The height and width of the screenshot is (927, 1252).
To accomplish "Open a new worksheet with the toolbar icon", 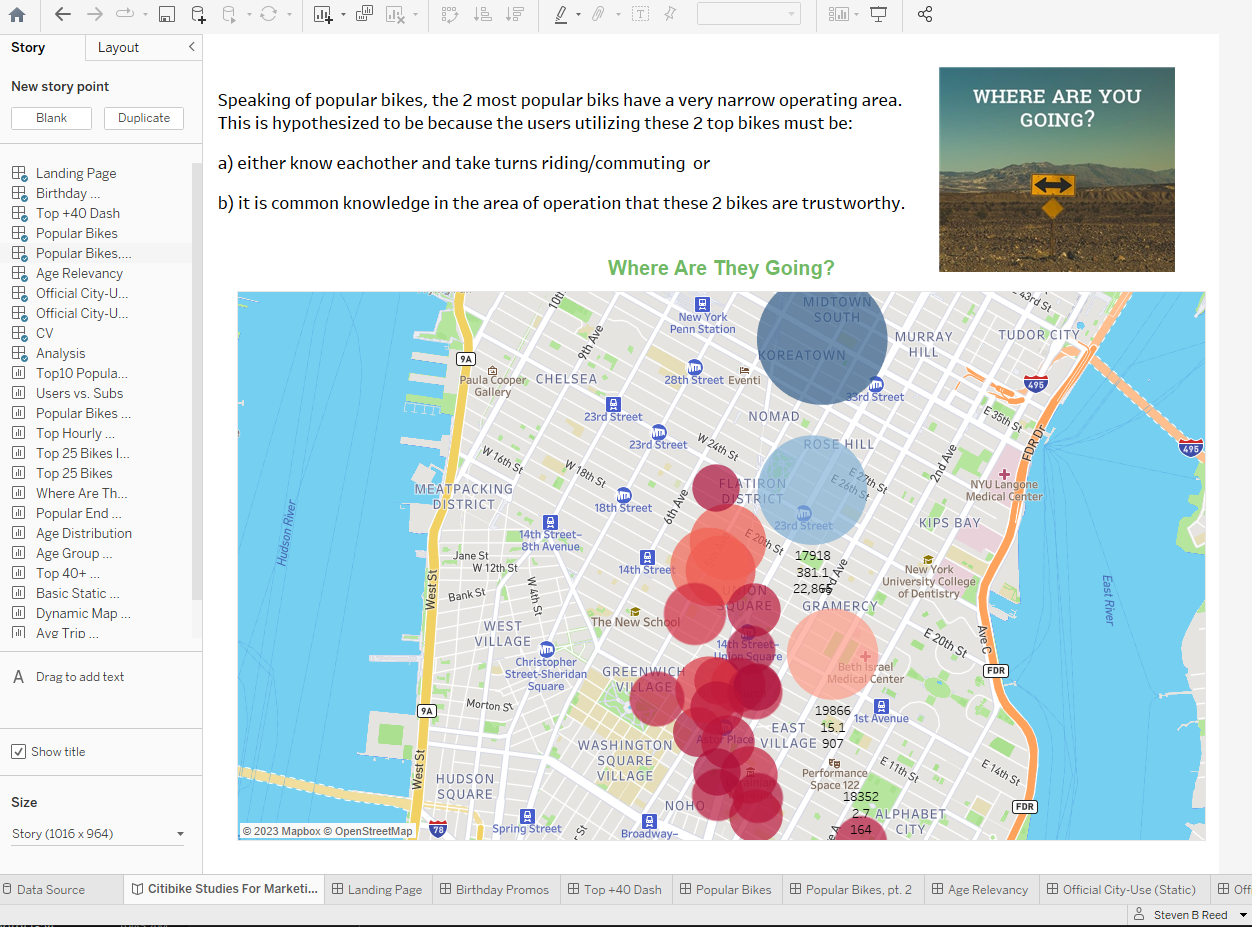I will (x=322, y=14).
